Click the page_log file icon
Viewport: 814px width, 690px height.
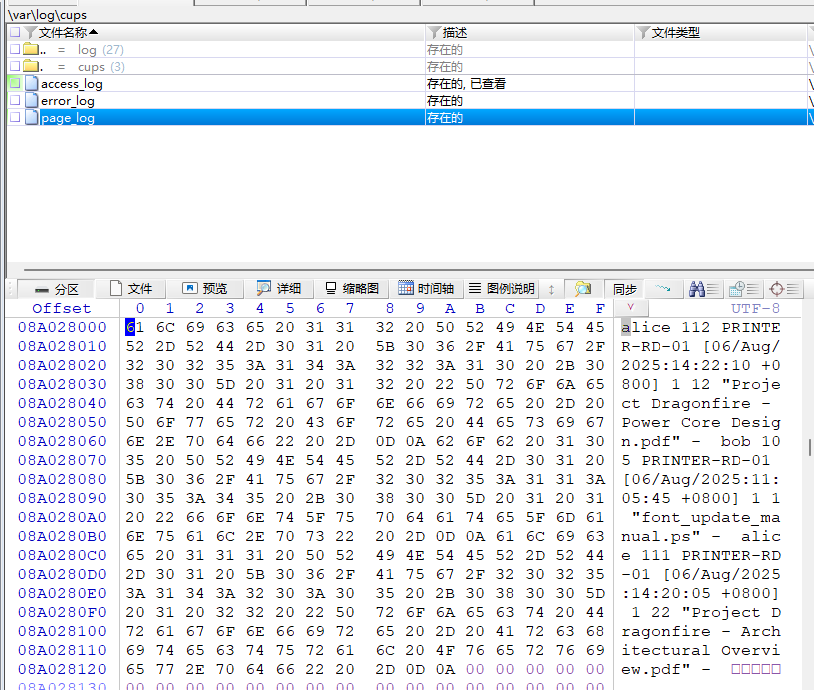32,117
